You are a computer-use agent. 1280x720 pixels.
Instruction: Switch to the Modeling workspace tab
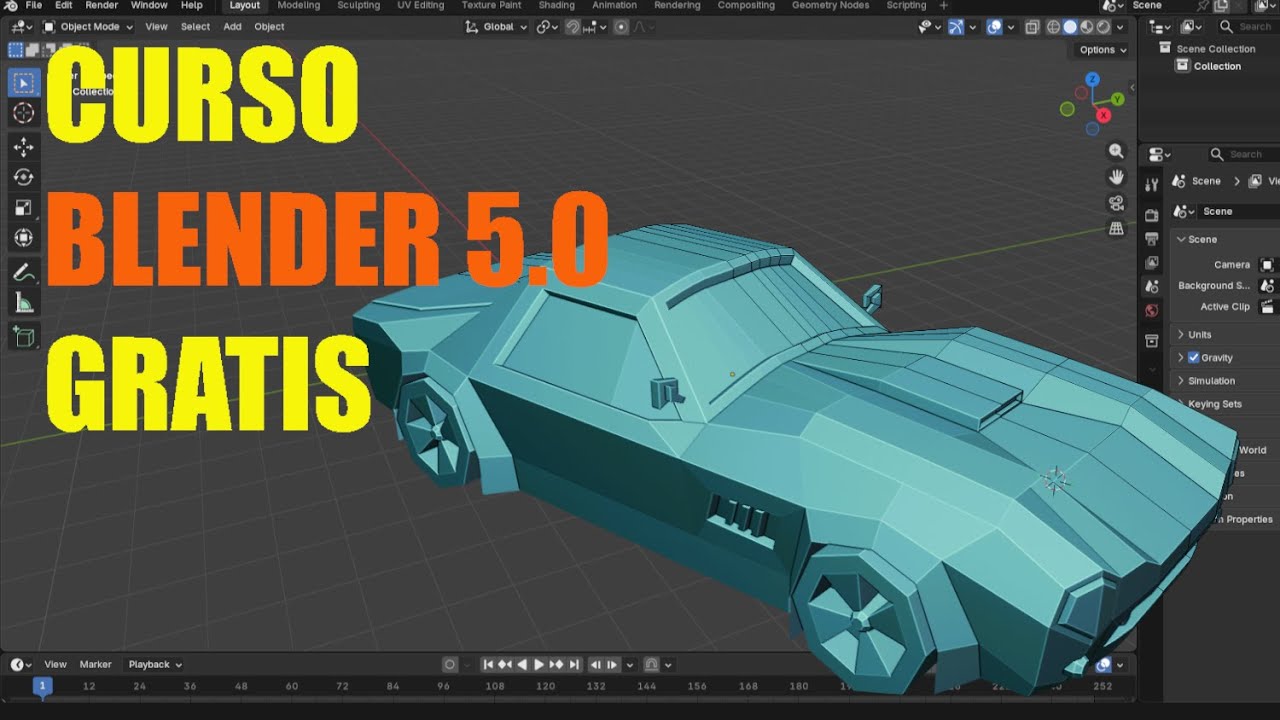coord(299,5)
